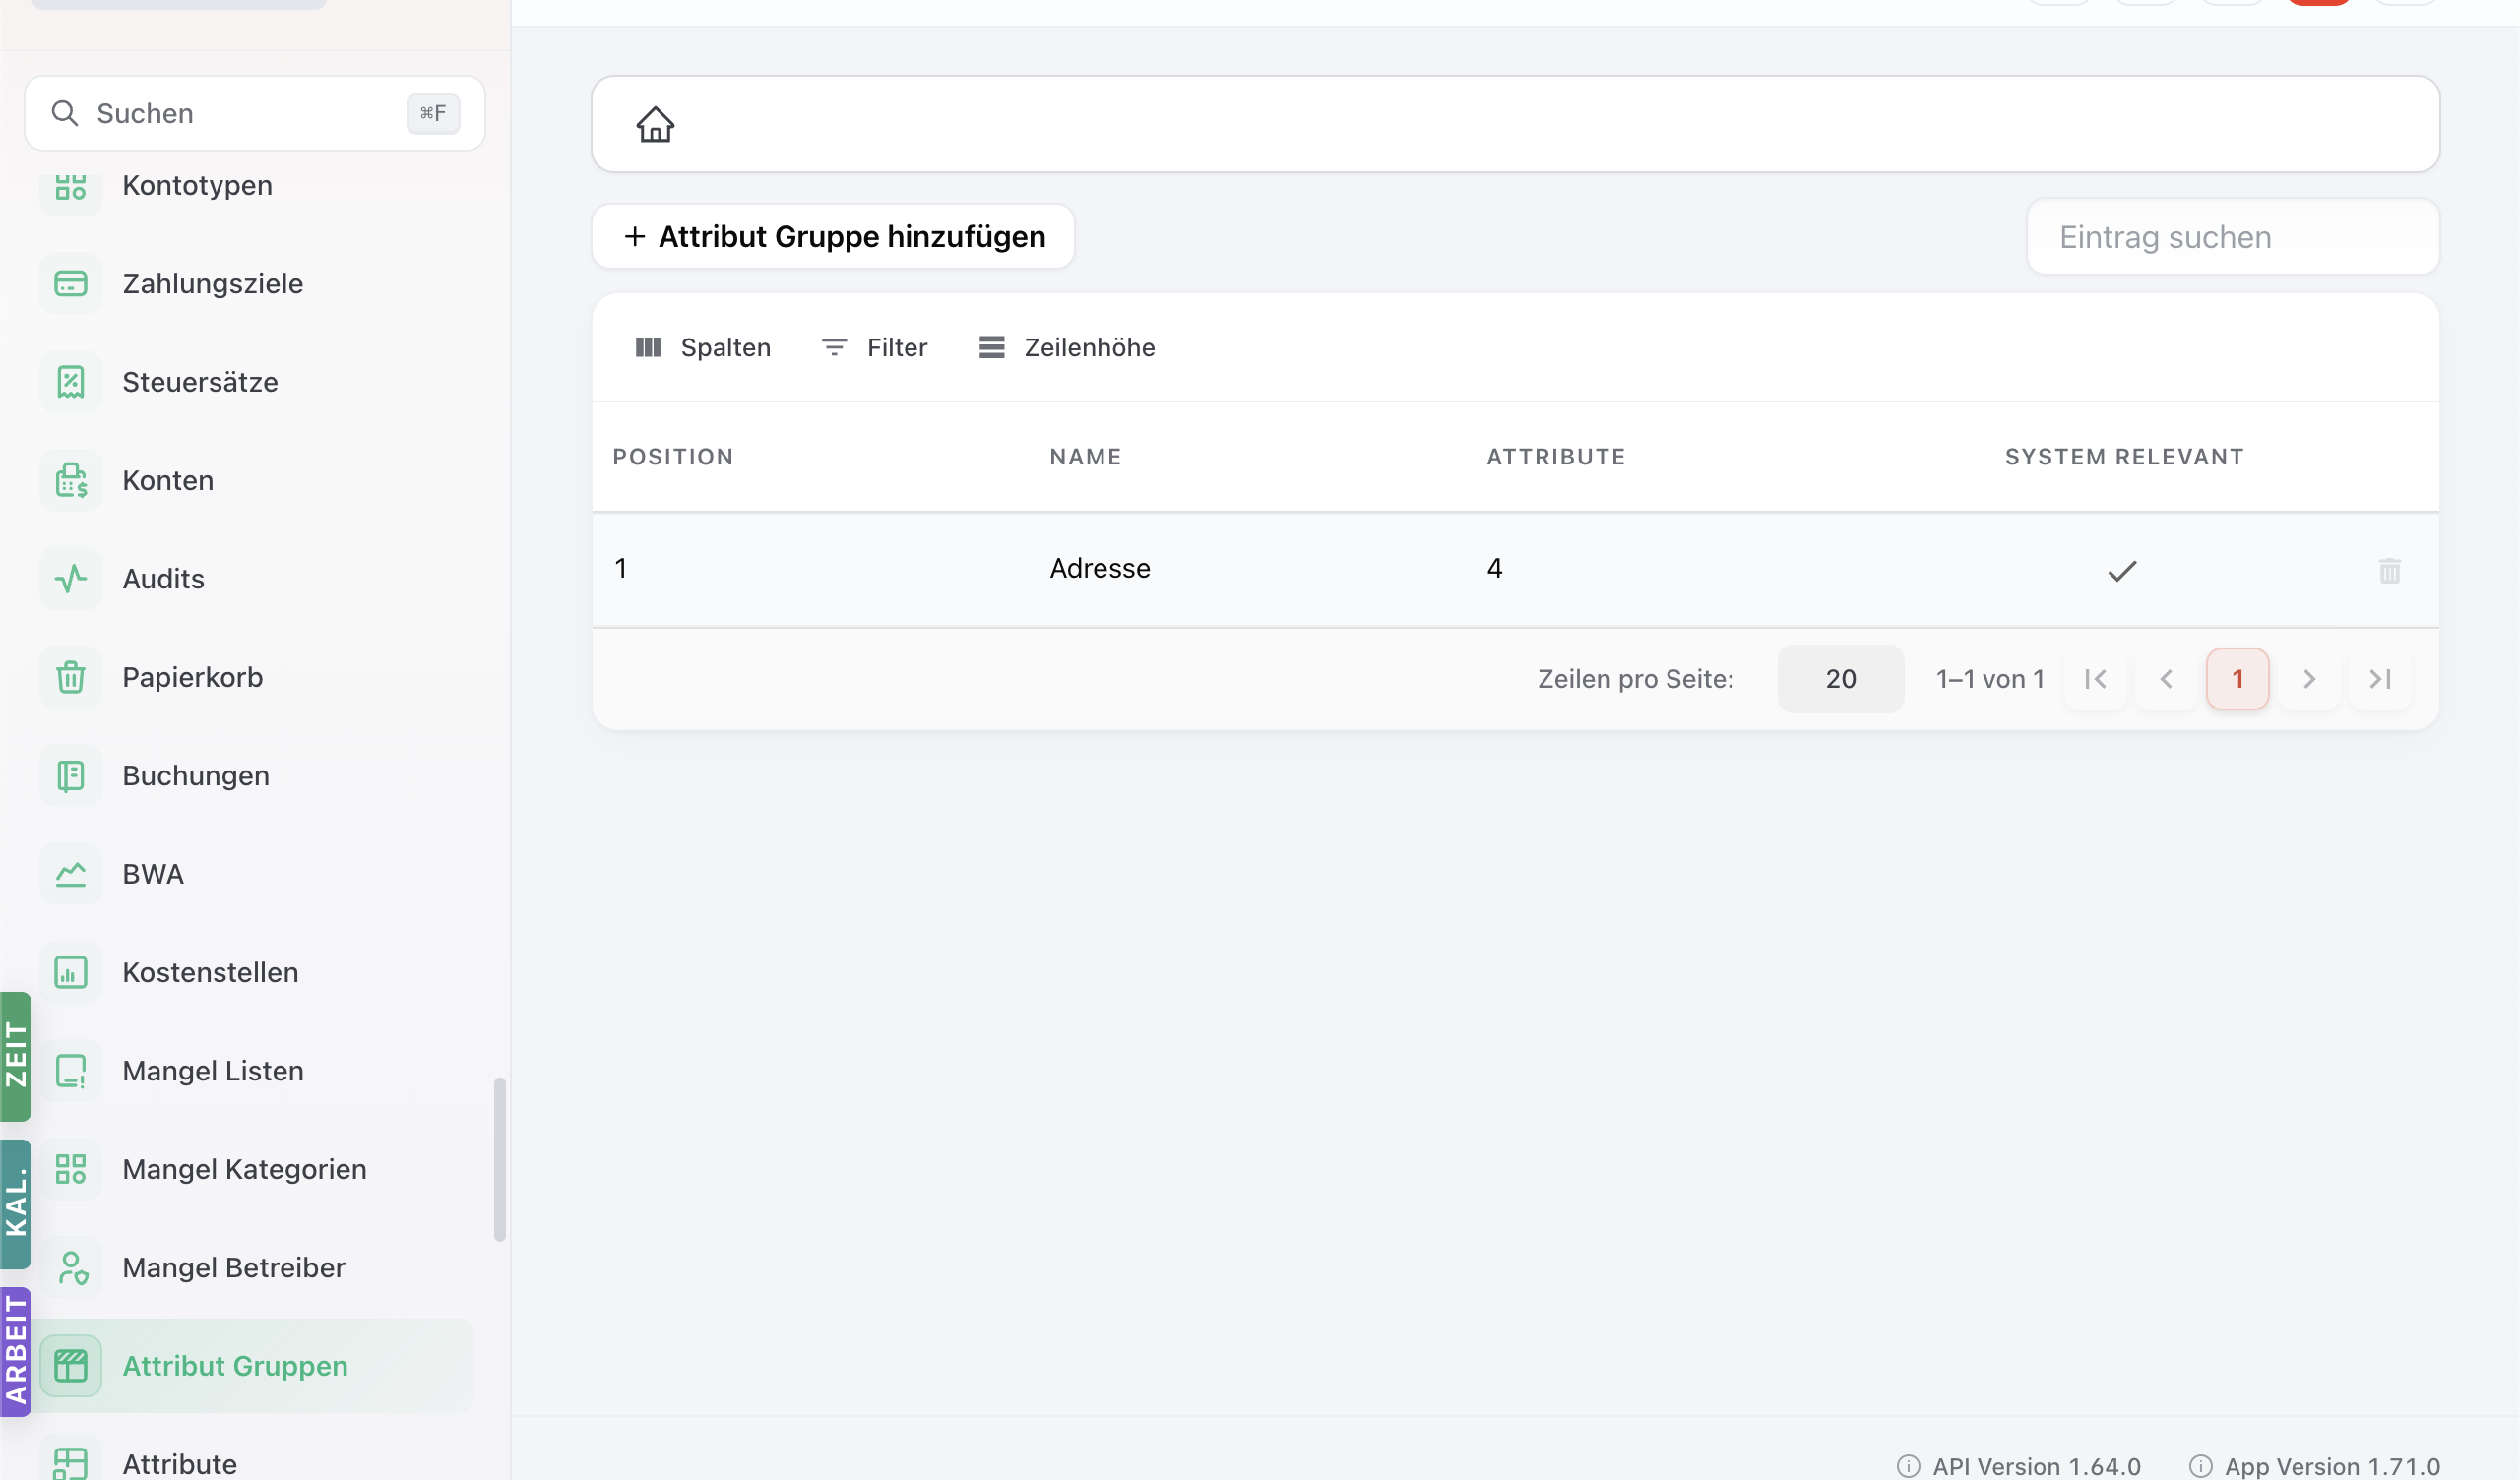Click the magnifier icon in Suchen field
The width and height of the screenshot is (2520, 1480).
click(x=65, y=113)
